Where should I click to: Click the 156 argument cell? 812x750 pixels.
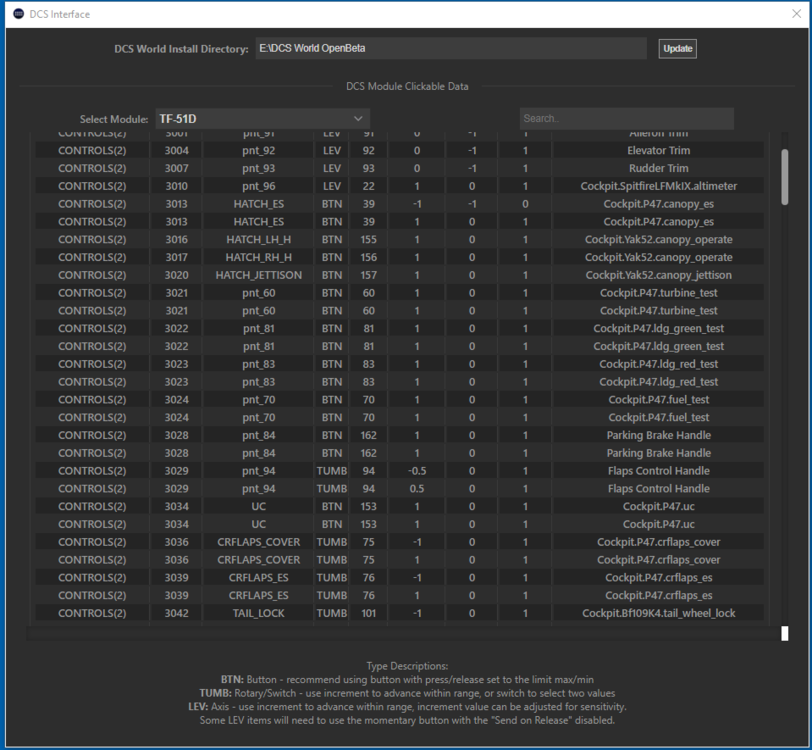[x=369, y=257]
